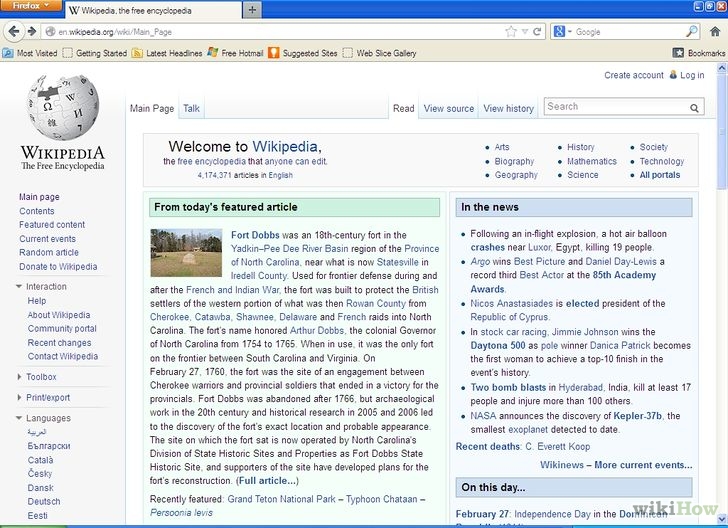Image resolution: width=728 pixels, height=528 pixels.
Task: Open the Current events sidebar link
Action: point(47,239)
